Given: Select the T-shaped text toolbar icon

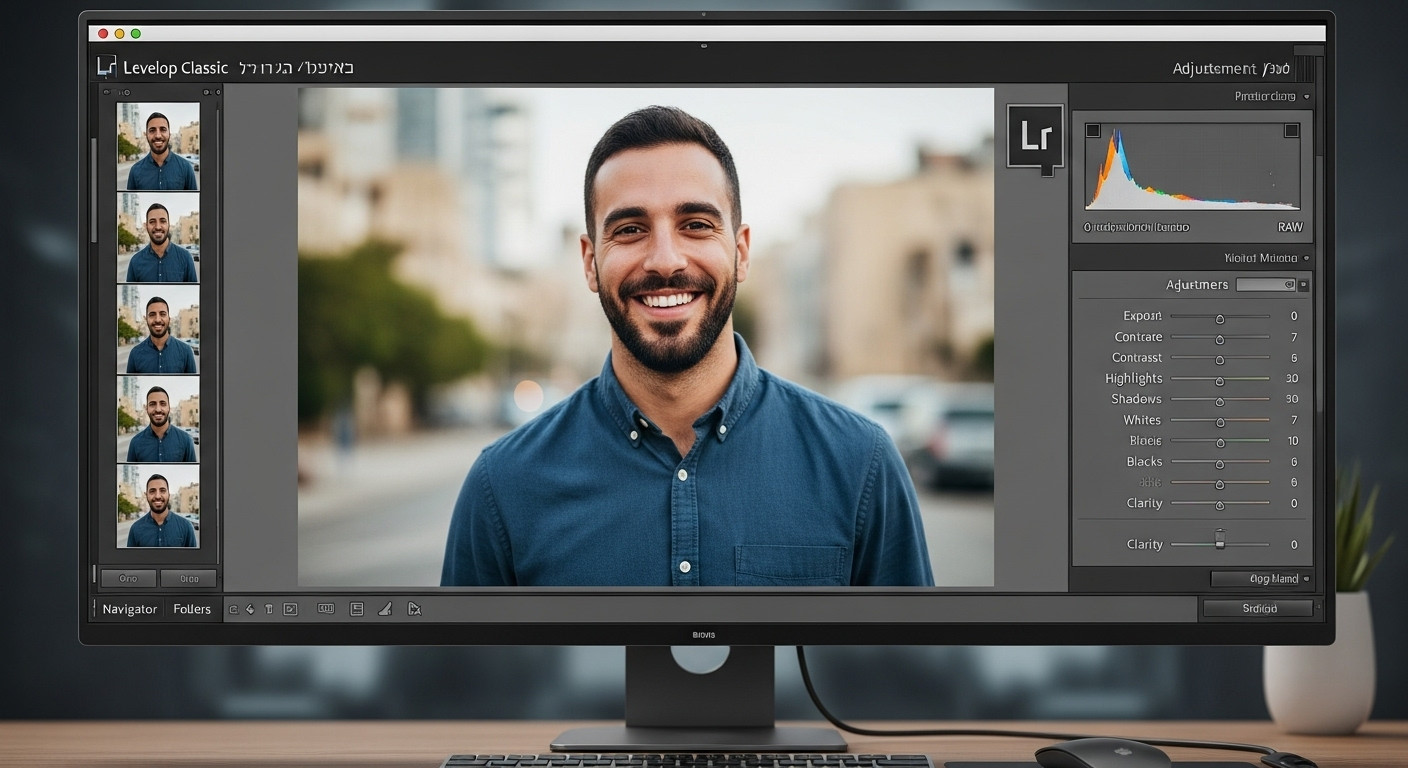Looking at the screenshot, I should 268,609.
